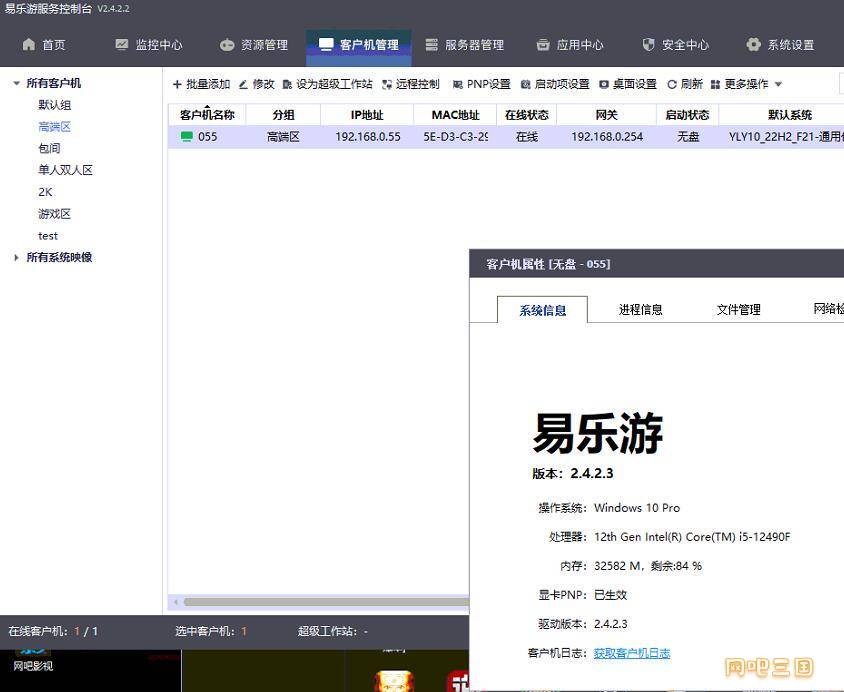Expand the 所有系统映像 tree arrow

[x=16, y=258]
